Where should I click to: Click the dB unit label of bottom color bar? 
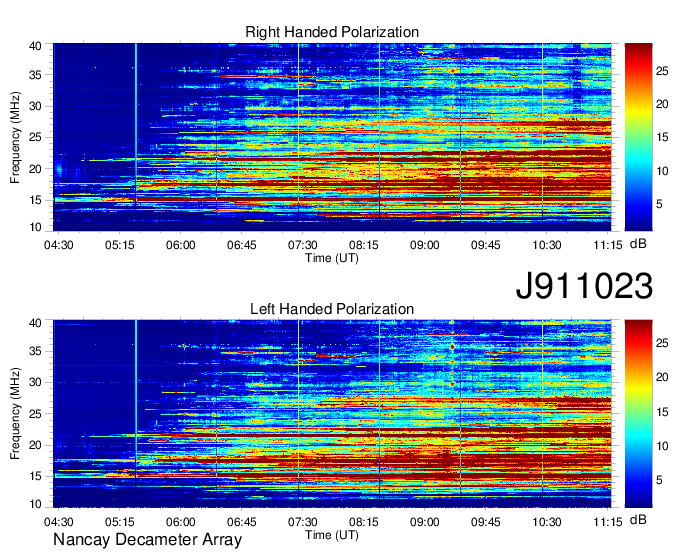tap(638, 519)
